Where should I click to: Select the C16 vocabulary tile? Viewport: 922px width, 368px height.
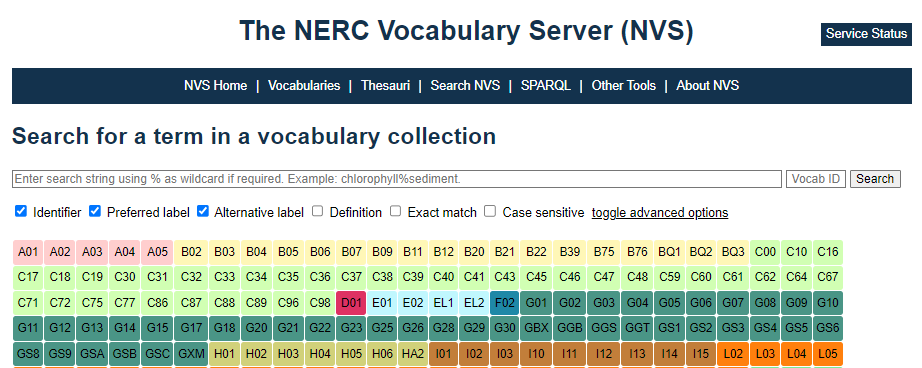click(827, 252)
